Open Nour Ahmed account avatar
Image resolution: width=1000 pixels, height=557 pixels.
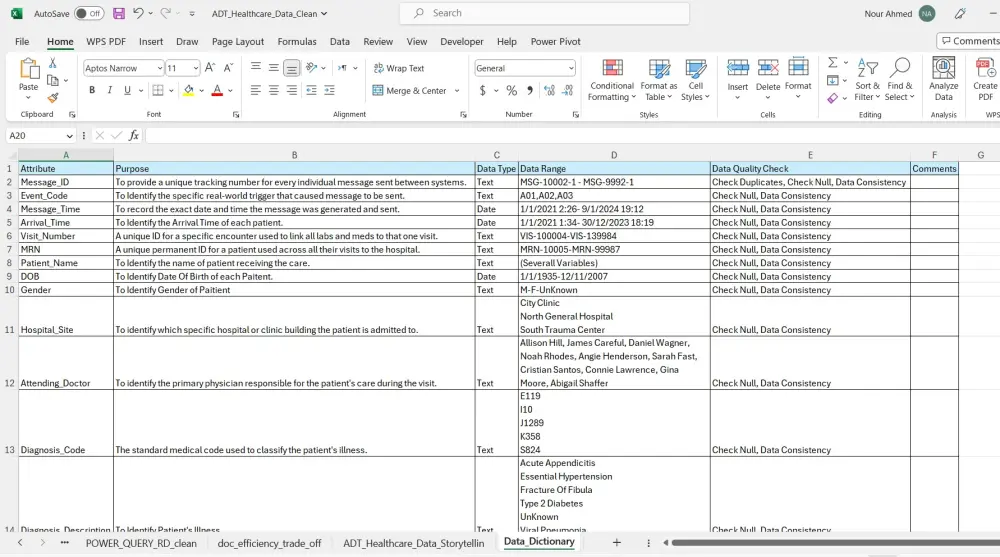click(x=927, y=13)
